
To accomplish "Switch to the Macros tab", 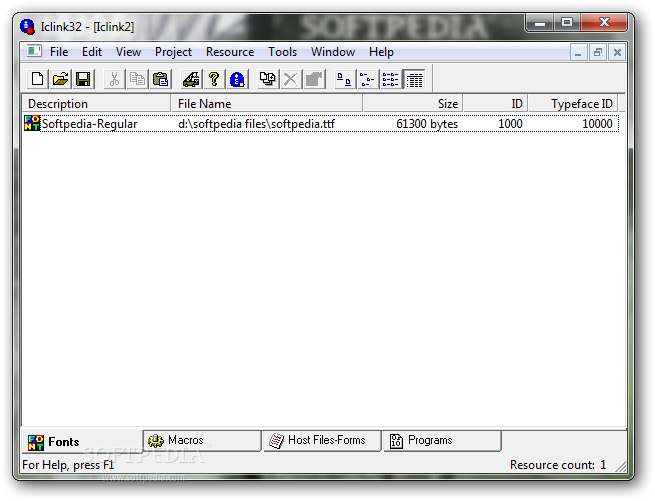I will click(x=202, y=440).
